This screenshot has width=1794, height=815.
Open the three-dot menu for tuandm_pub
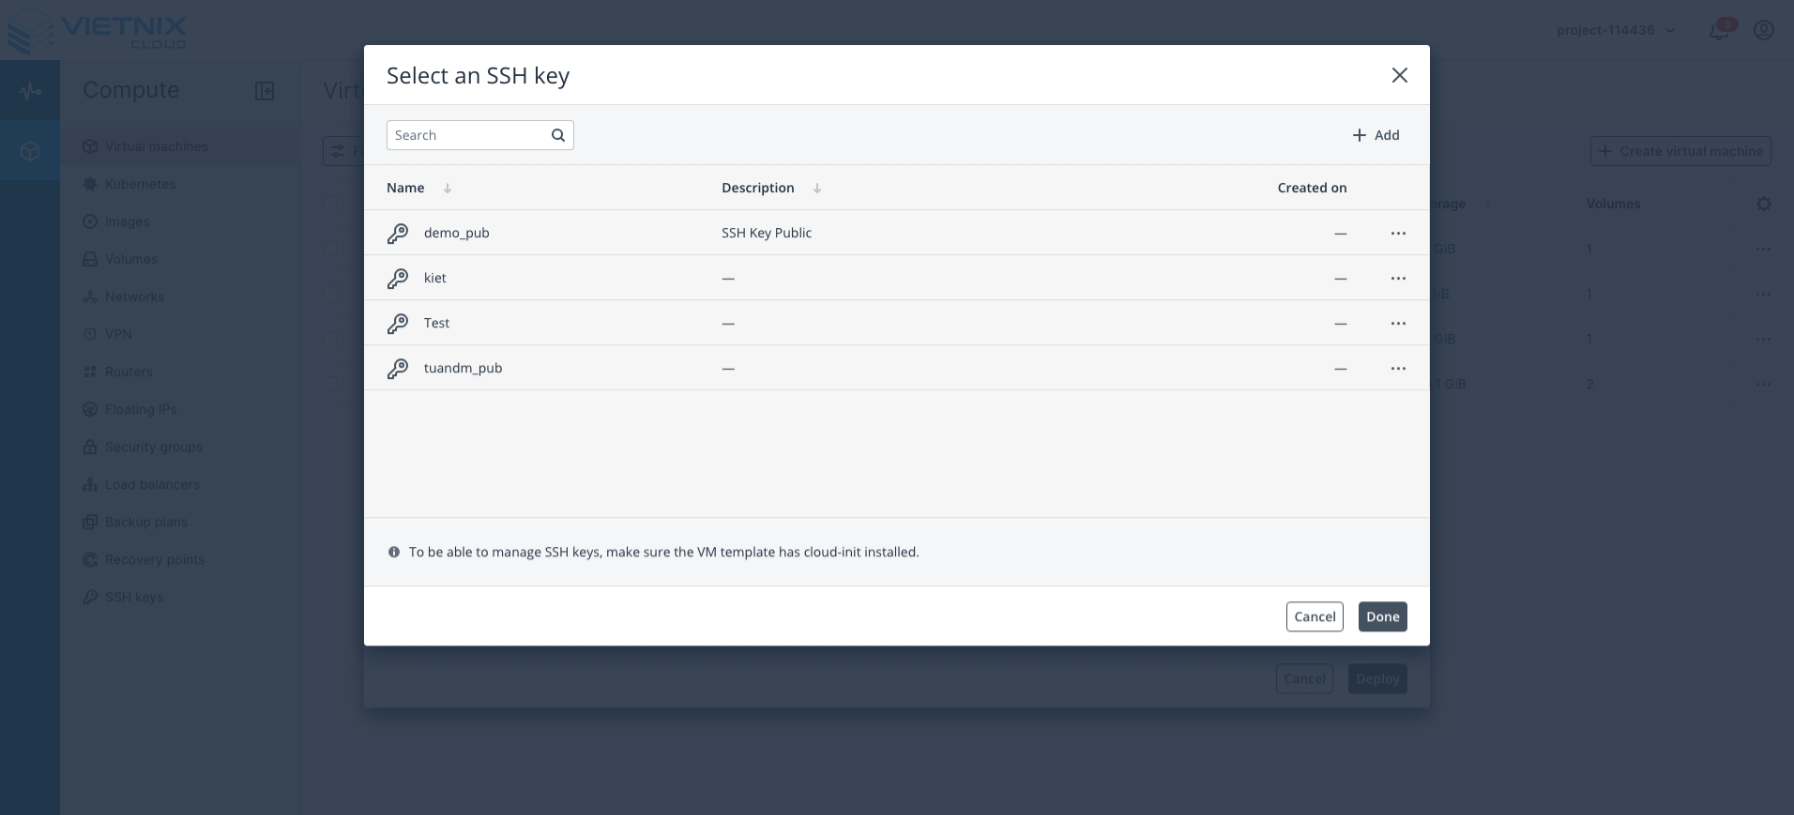coord(1398,368)
